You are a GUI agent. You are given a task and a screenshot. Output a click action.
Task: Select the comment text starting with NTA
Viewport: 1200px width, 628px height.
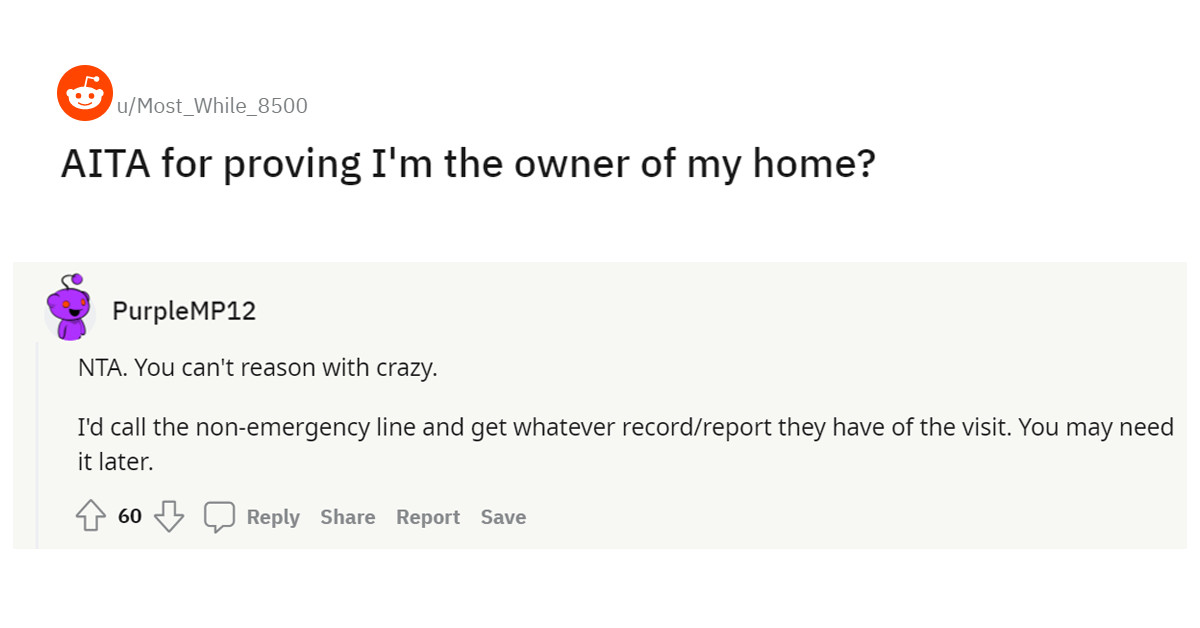point(256,367)
